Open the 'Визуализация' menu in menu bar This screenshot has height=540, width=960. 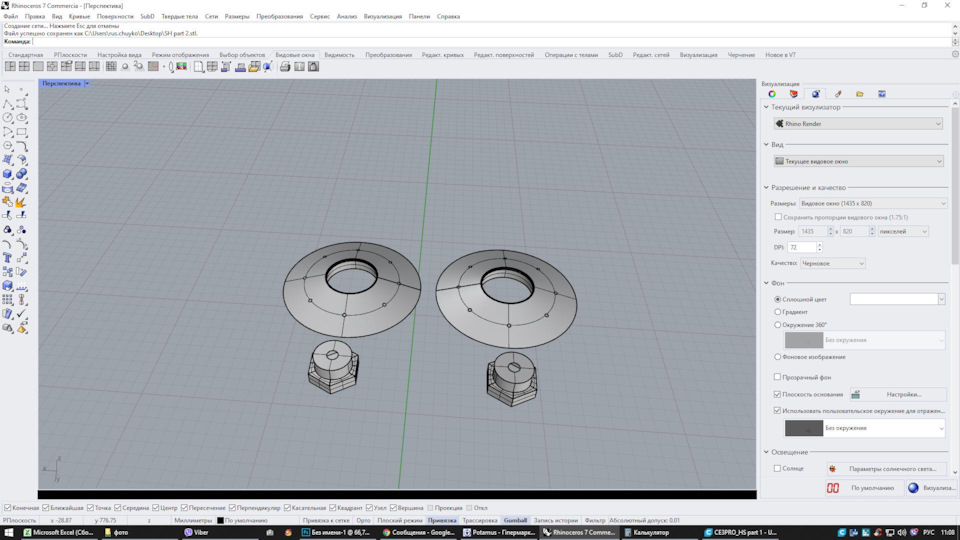(x=383, y=17)
